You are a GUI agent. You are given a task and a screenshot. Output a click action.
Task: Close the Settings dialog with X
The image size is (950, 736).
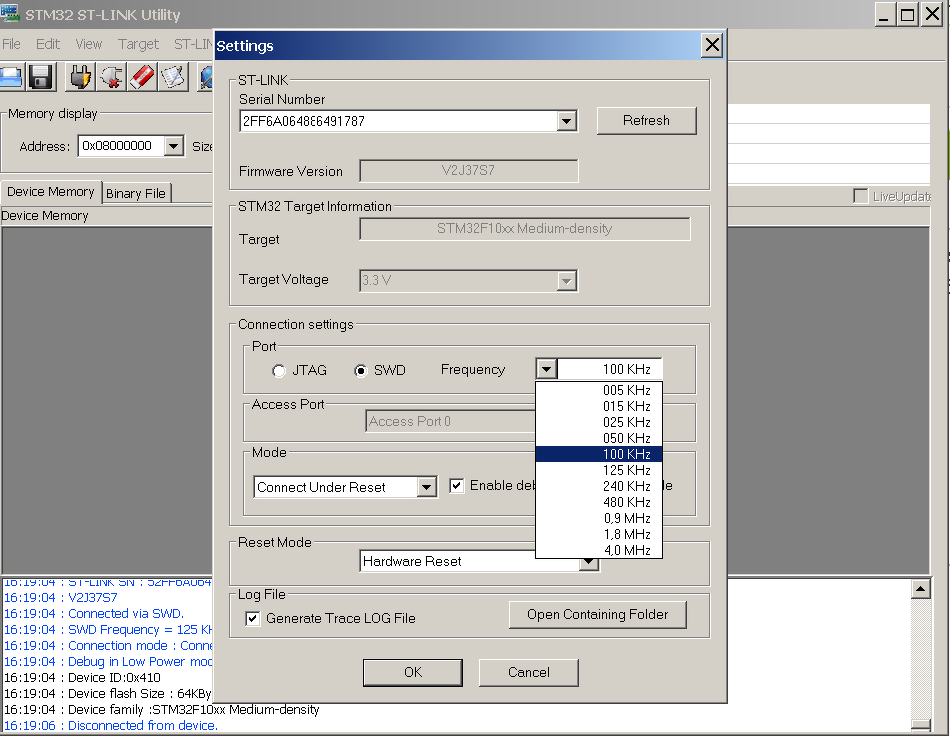[712, 45]
